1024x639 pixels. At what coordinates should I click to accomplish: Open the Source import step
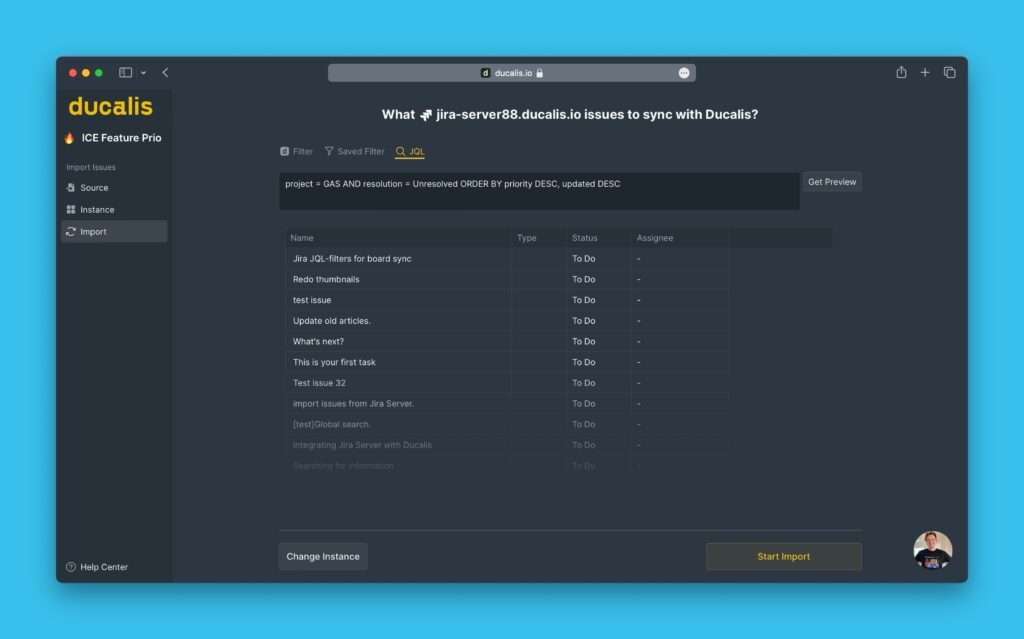(x=94, y=188)
